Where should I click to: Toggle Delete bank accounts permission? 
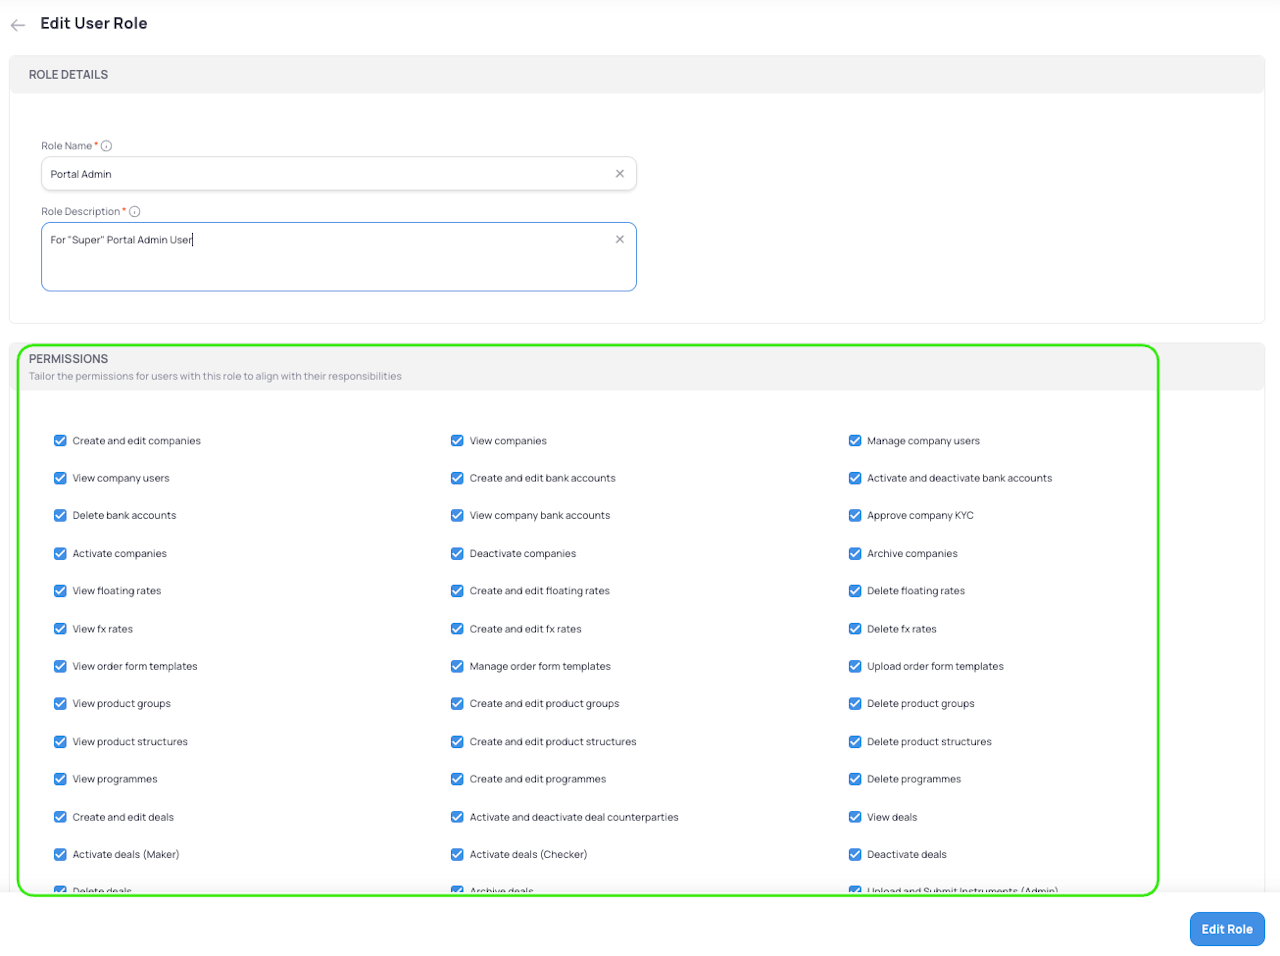pyautogui.click(x=60, y=516)
